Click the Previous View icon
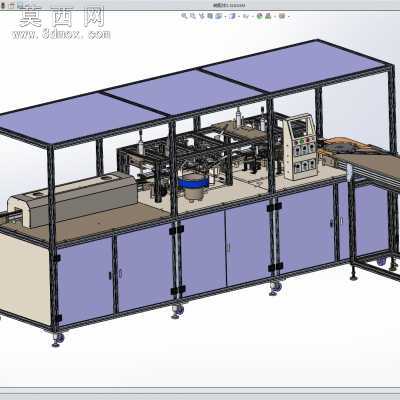The width and height of the screenshot is (400, 400). tap(201, 16)
